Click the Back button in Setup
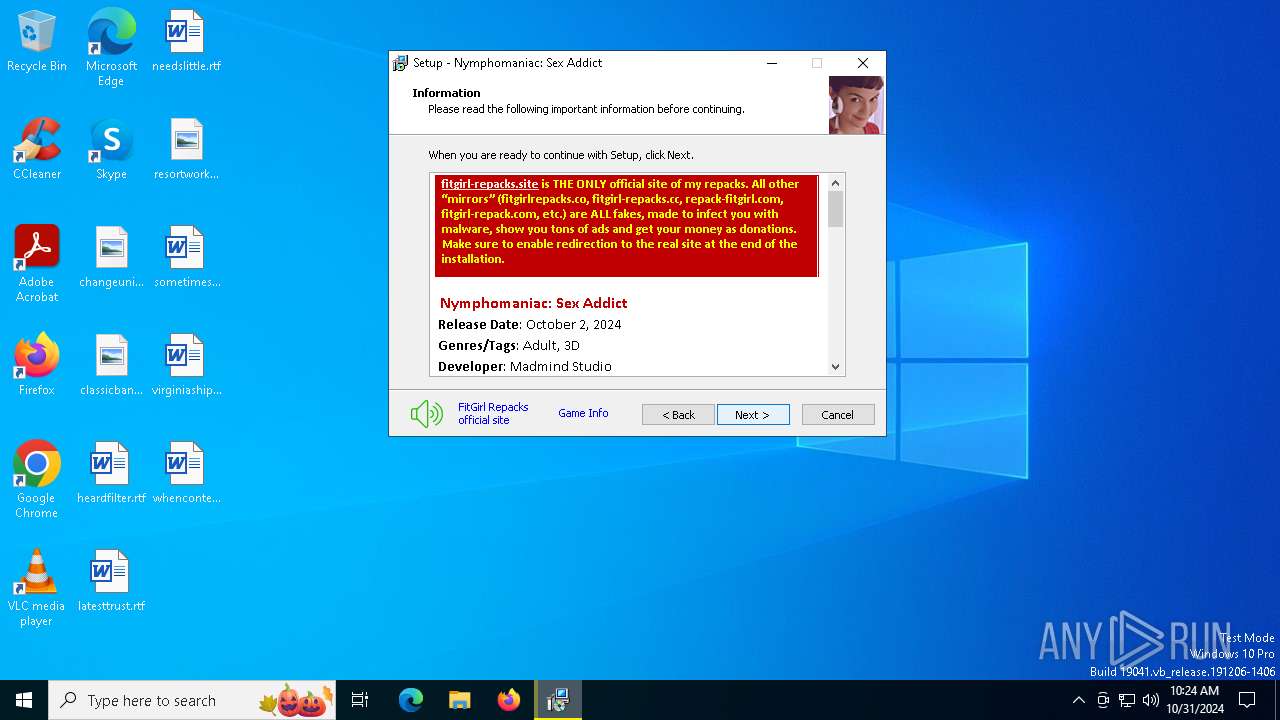1280x720 pixels. 678,414
